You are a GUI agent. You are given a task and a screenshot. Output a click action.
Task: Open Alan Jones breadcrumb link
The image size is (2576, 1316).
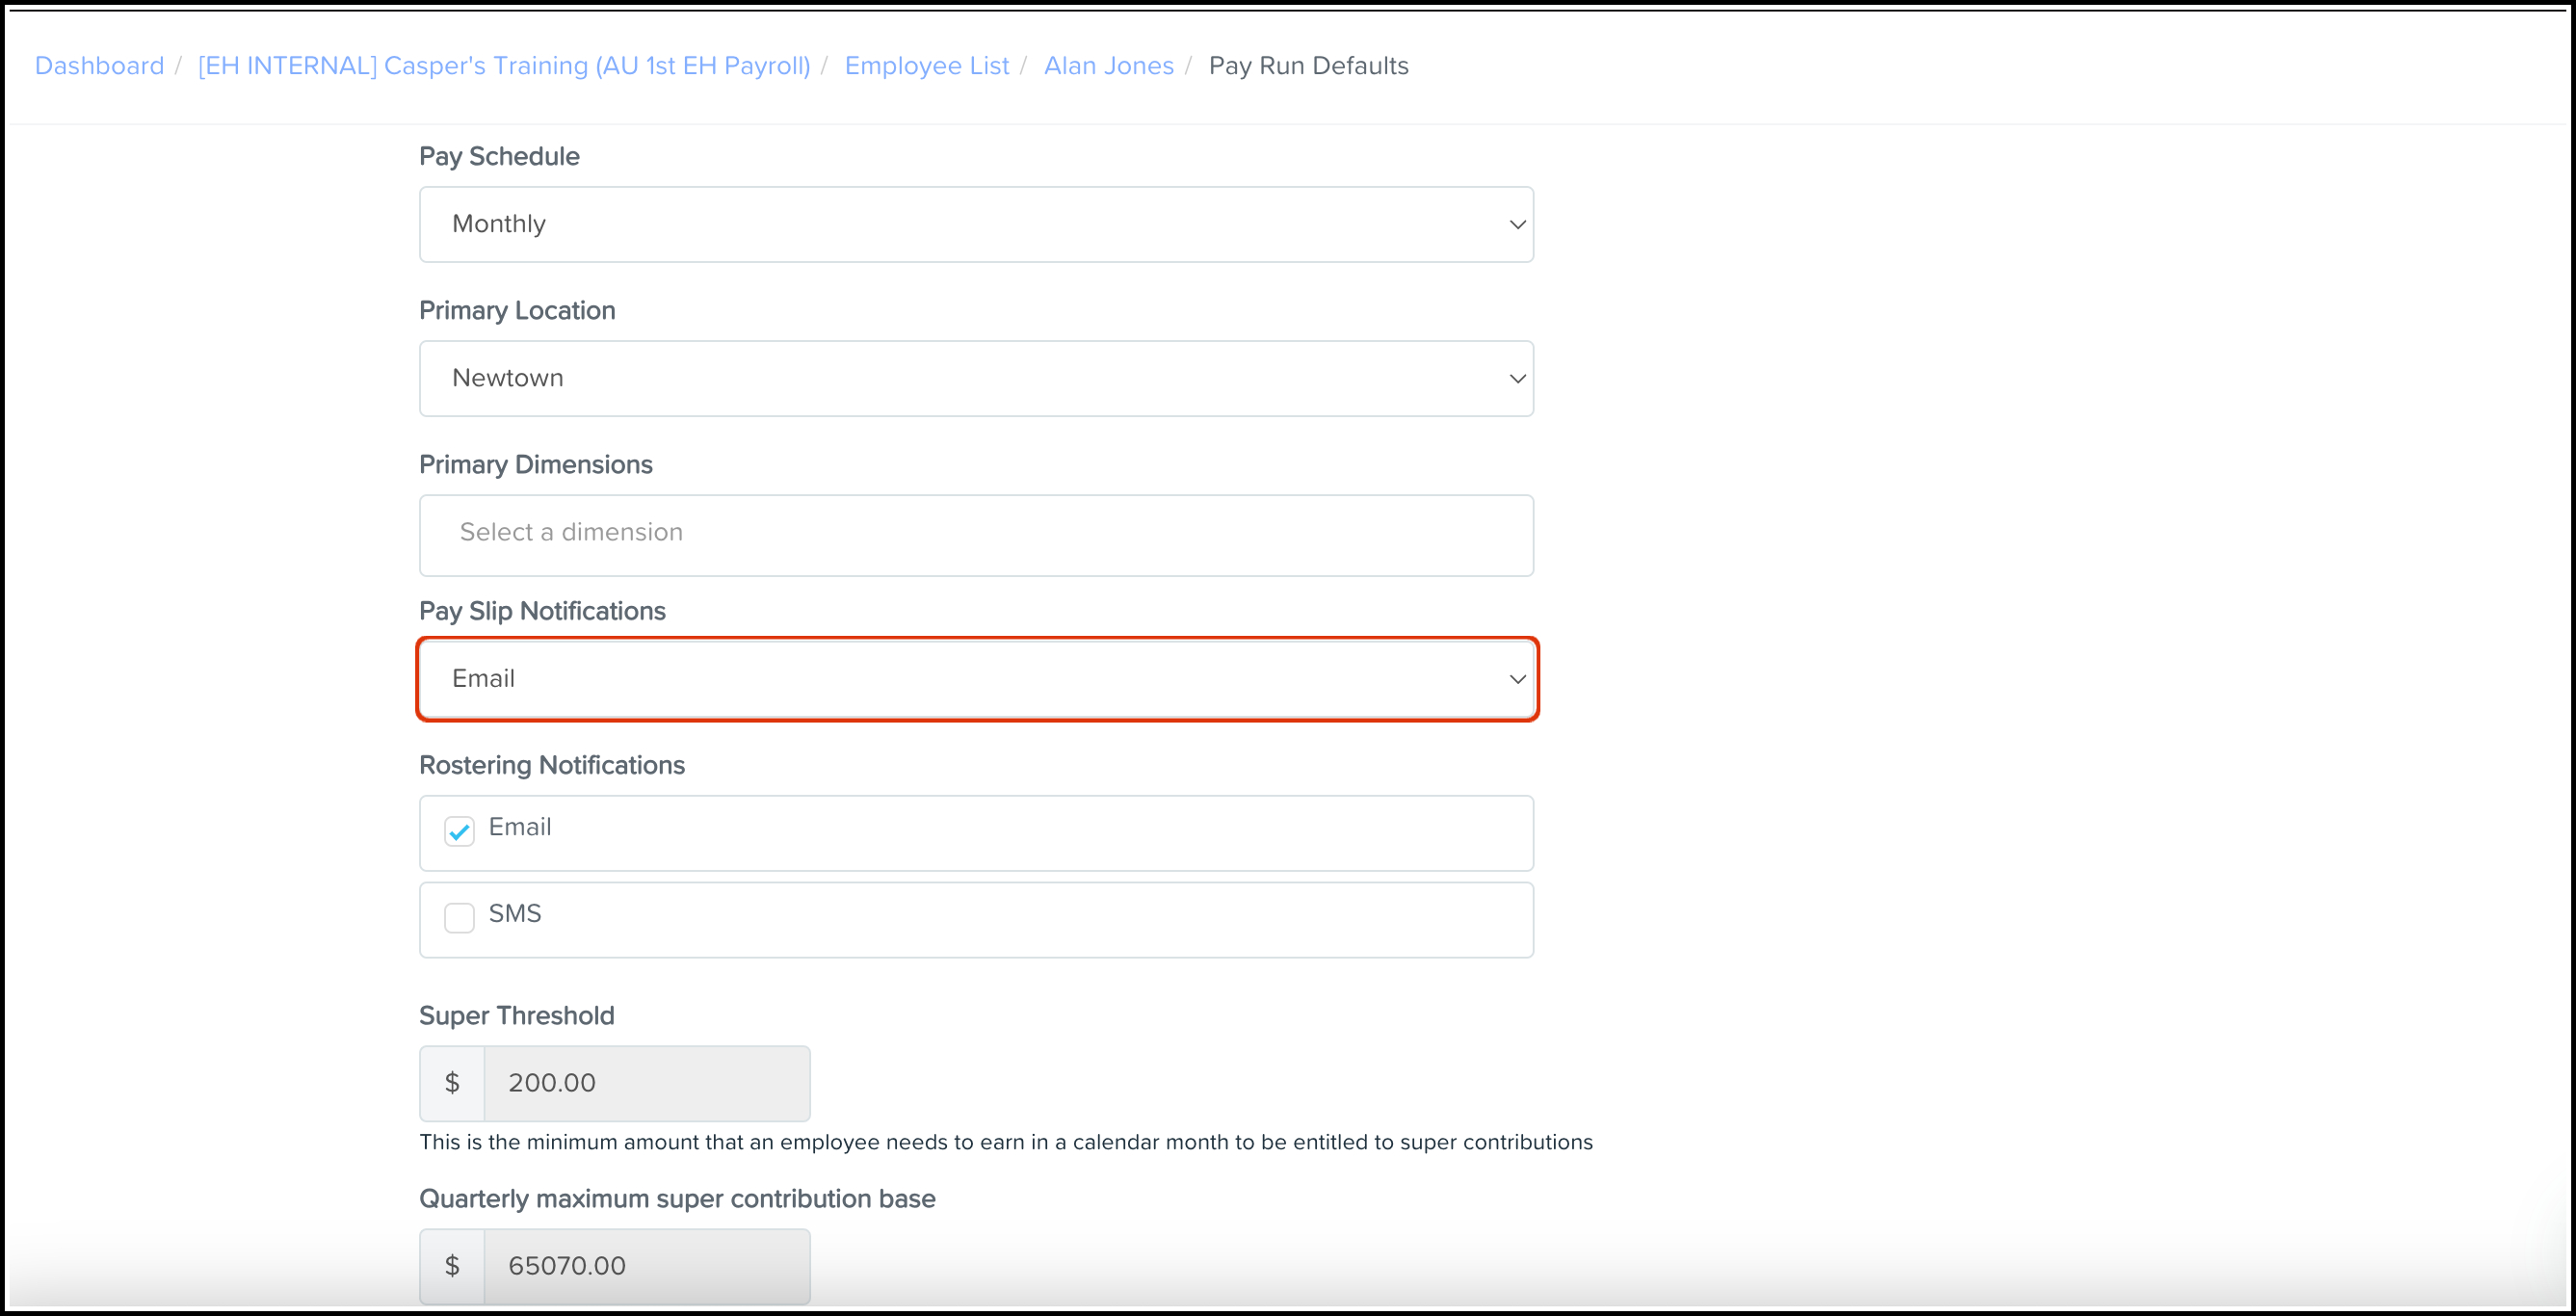point(1108,66)
